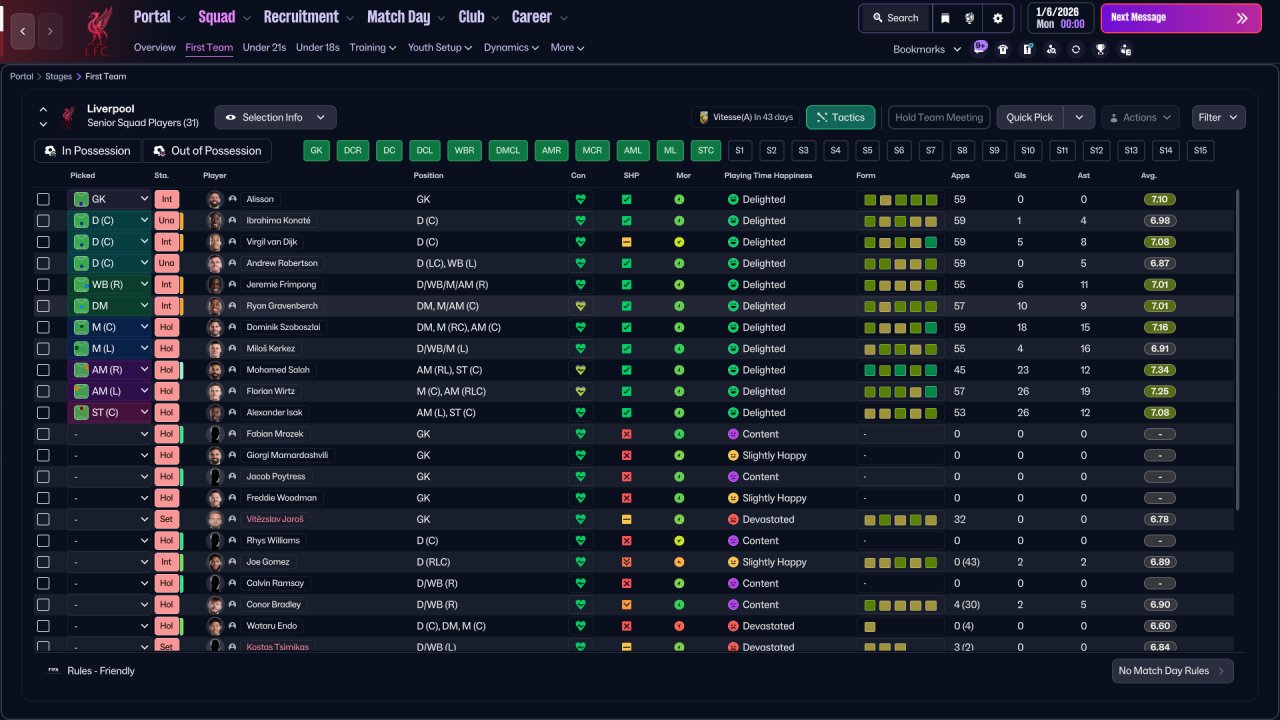Tick the checkbox for Alisson
This screenshot has height=720, width=1280.
(x=43, y=199)
